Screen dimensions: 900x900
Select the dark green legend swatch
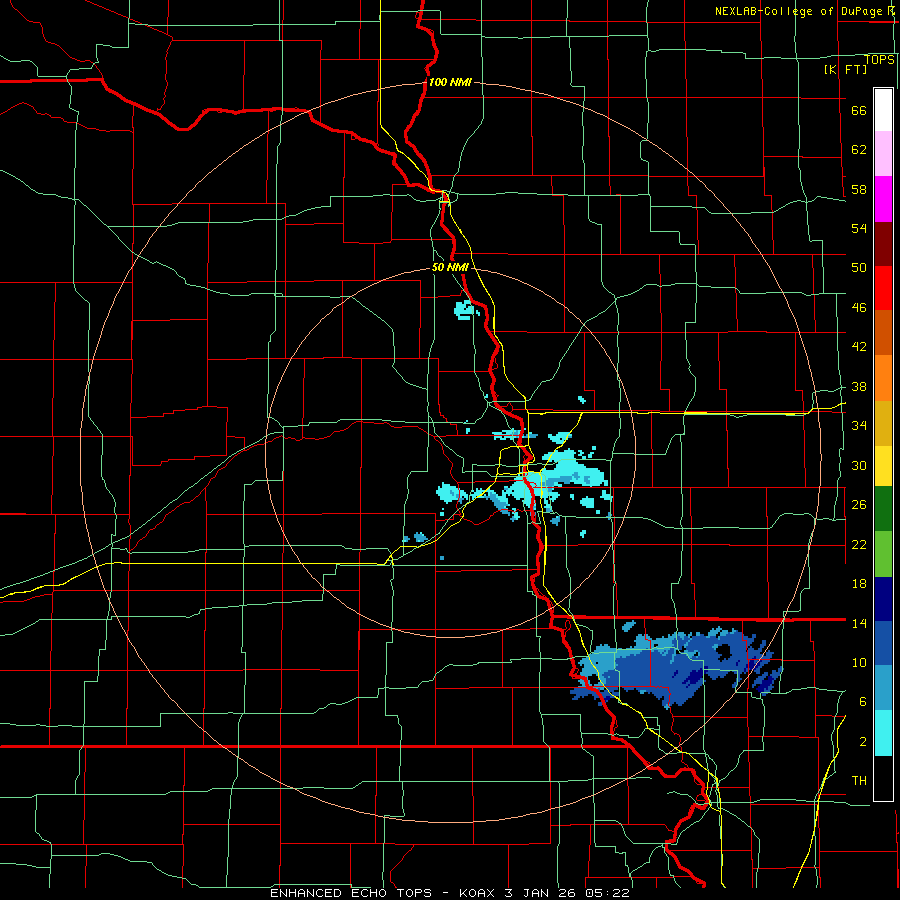pyautogui.click(x=883, y=509)
